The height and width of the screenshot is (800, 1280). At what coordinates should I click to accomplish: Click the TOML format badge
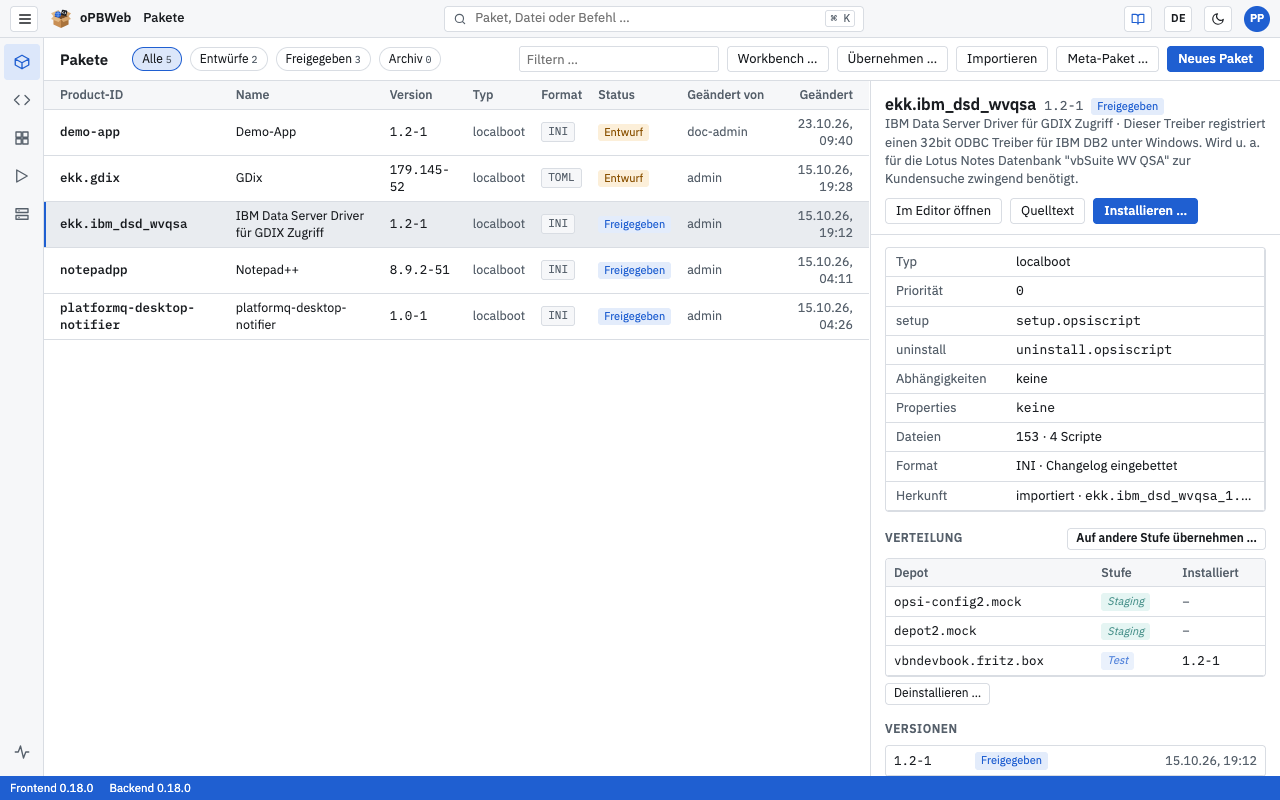[x=561, y=178]
